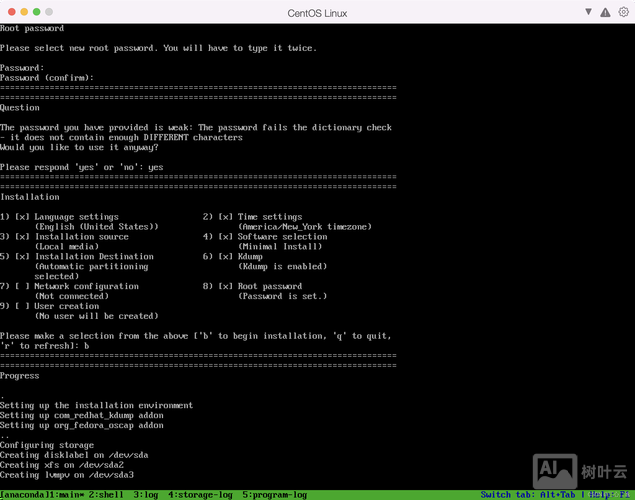Click the Installation source checkbox marker
Screen dimensions: 635x500
[x=22, y=236]
